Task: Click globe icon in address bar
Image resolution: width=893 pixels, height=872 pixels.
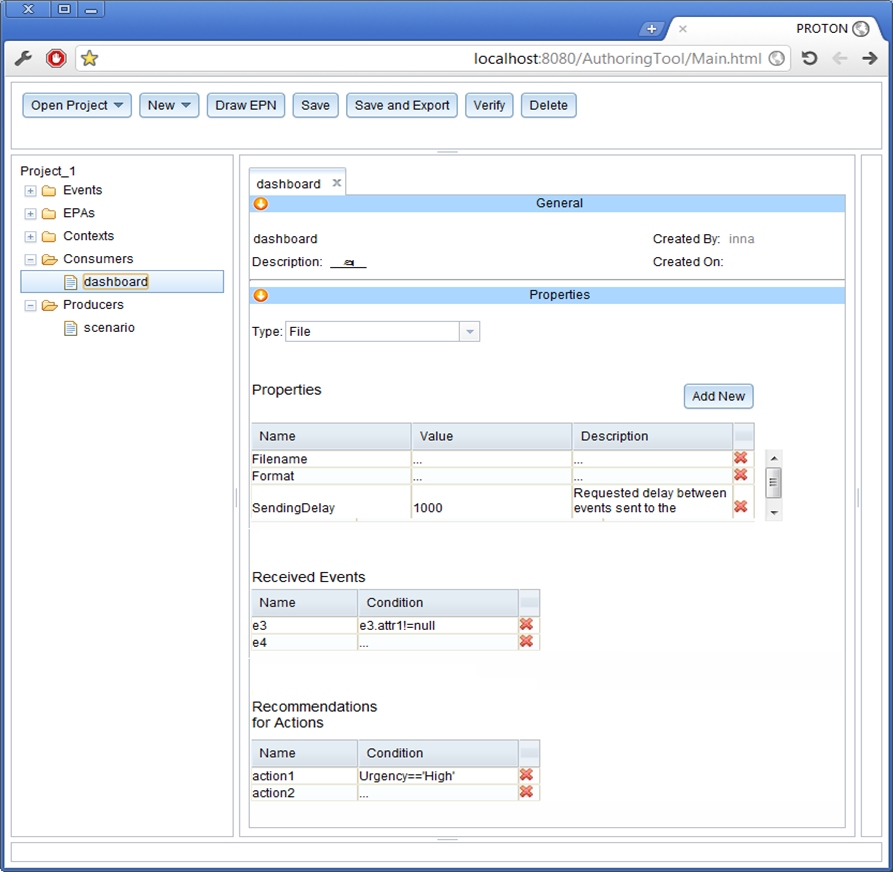Action: coord(776,58)
